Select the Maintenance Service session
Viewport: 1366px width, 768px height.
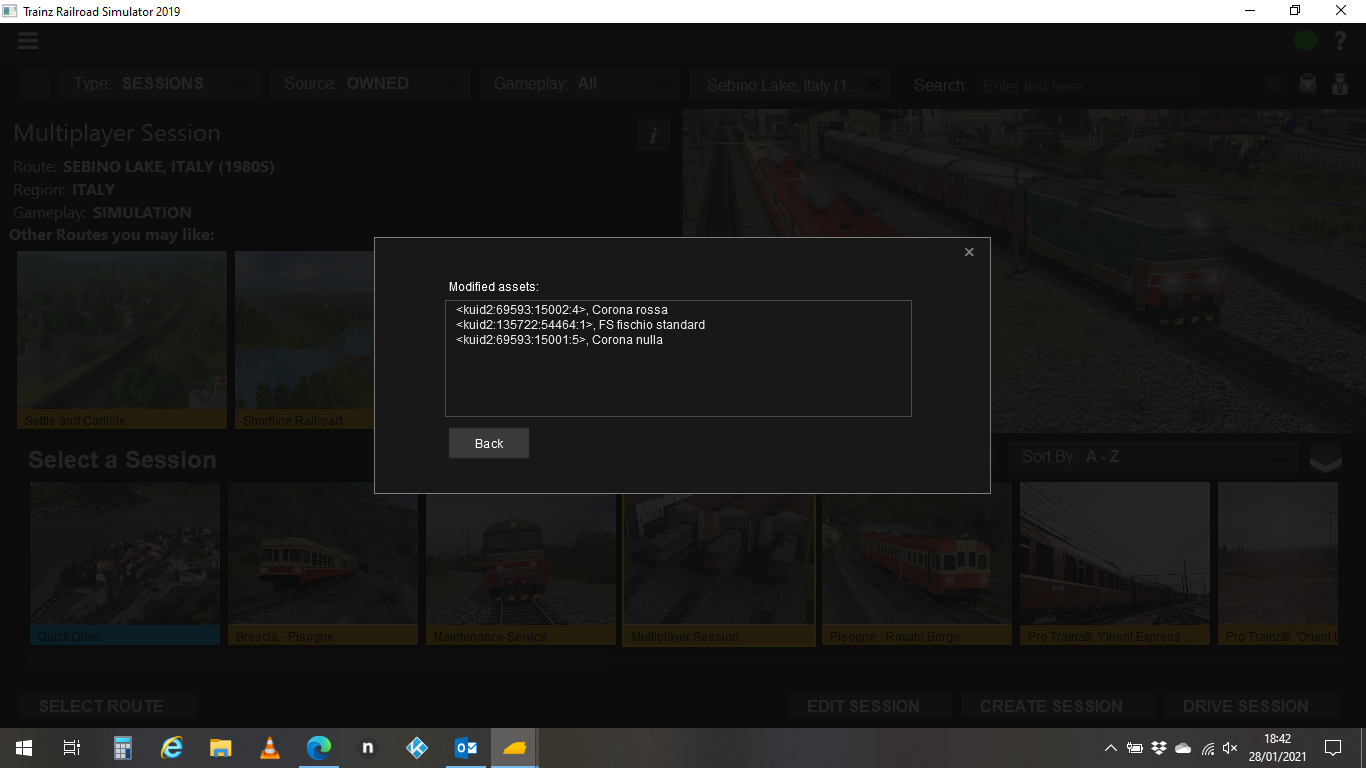coord(521,564)
